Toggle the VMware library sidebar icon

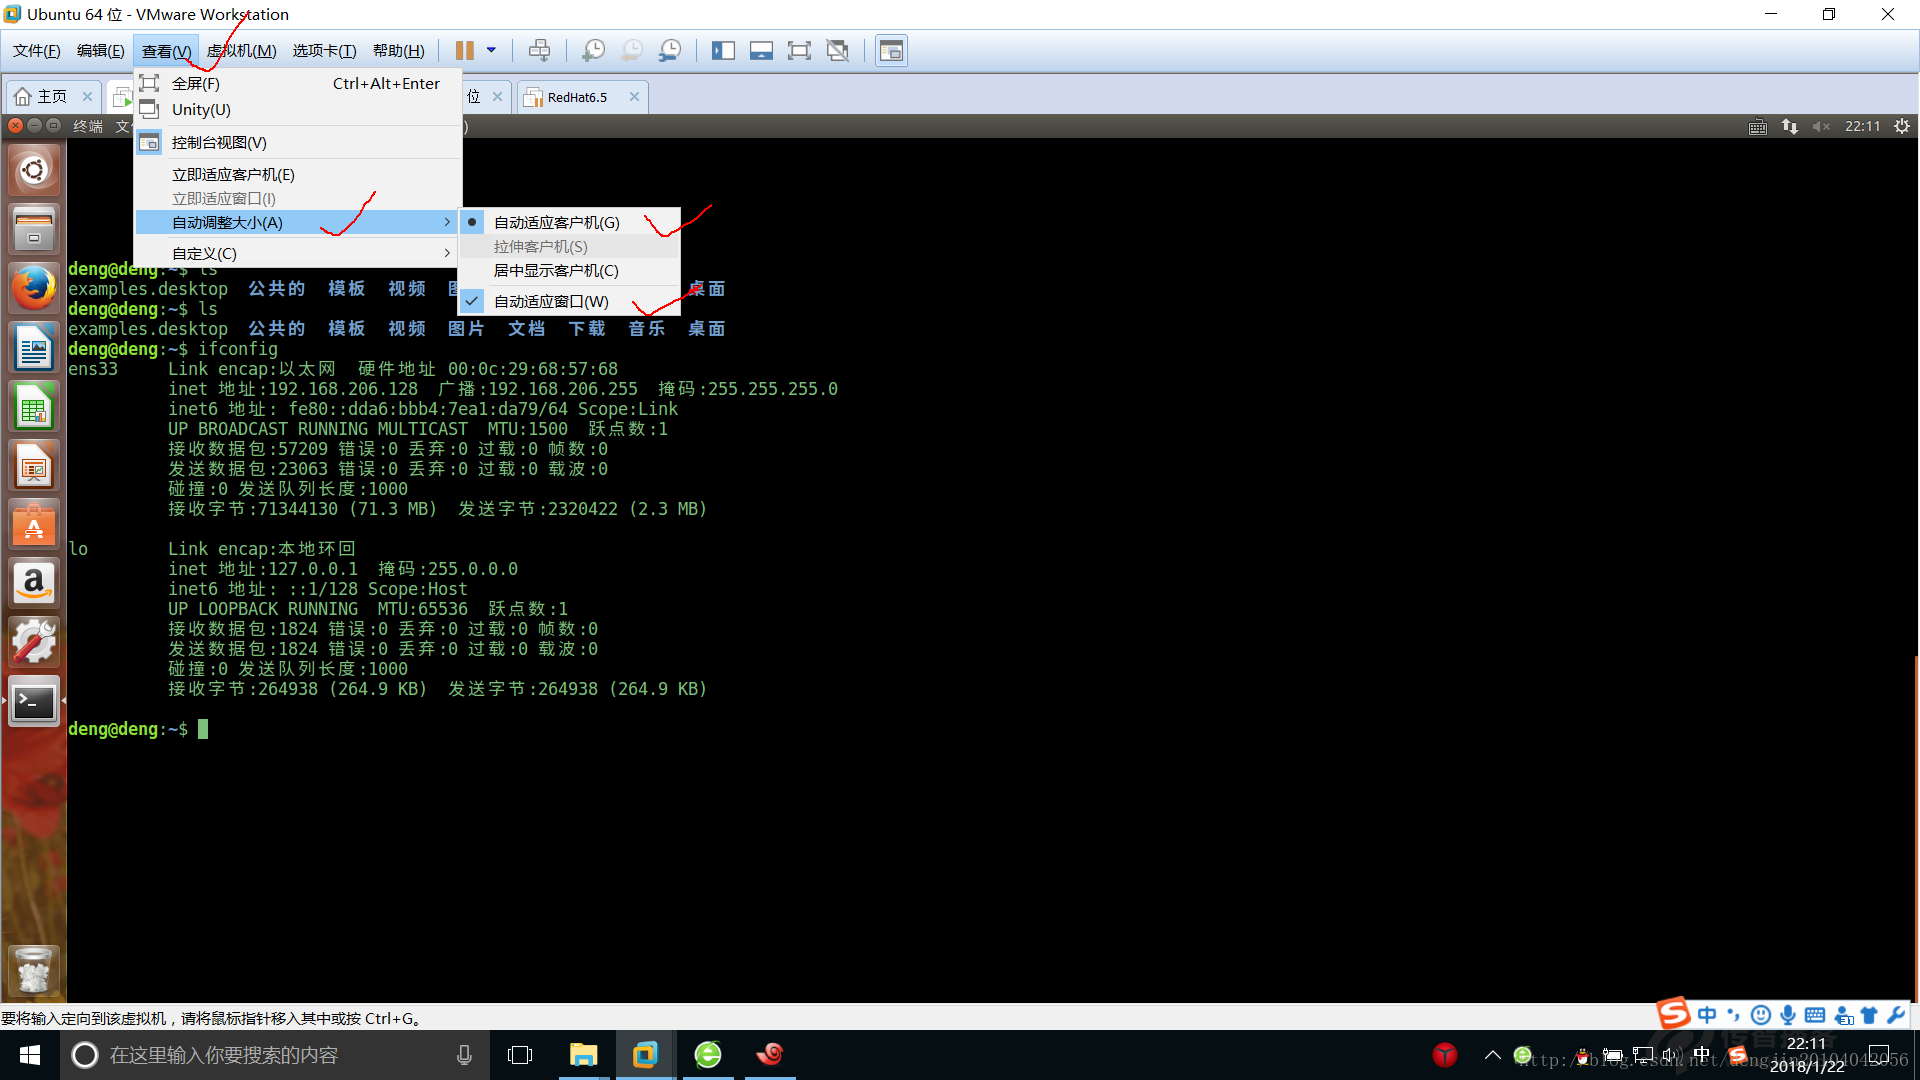[723, 49]
